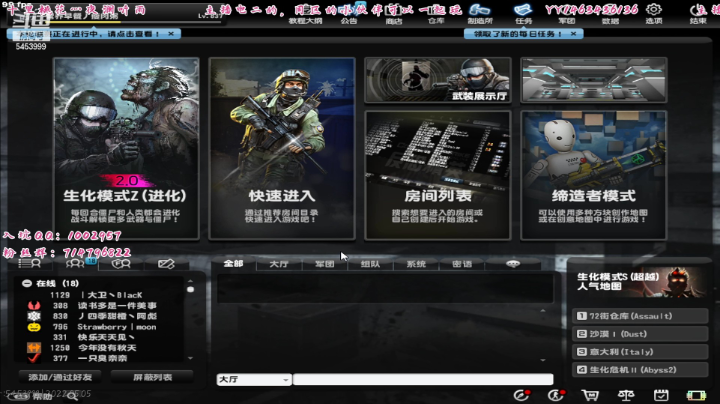720x404 pixels.
Task: Switch chat to the 军团 tab
Action: pyautogui.click(x=325, y=264)
